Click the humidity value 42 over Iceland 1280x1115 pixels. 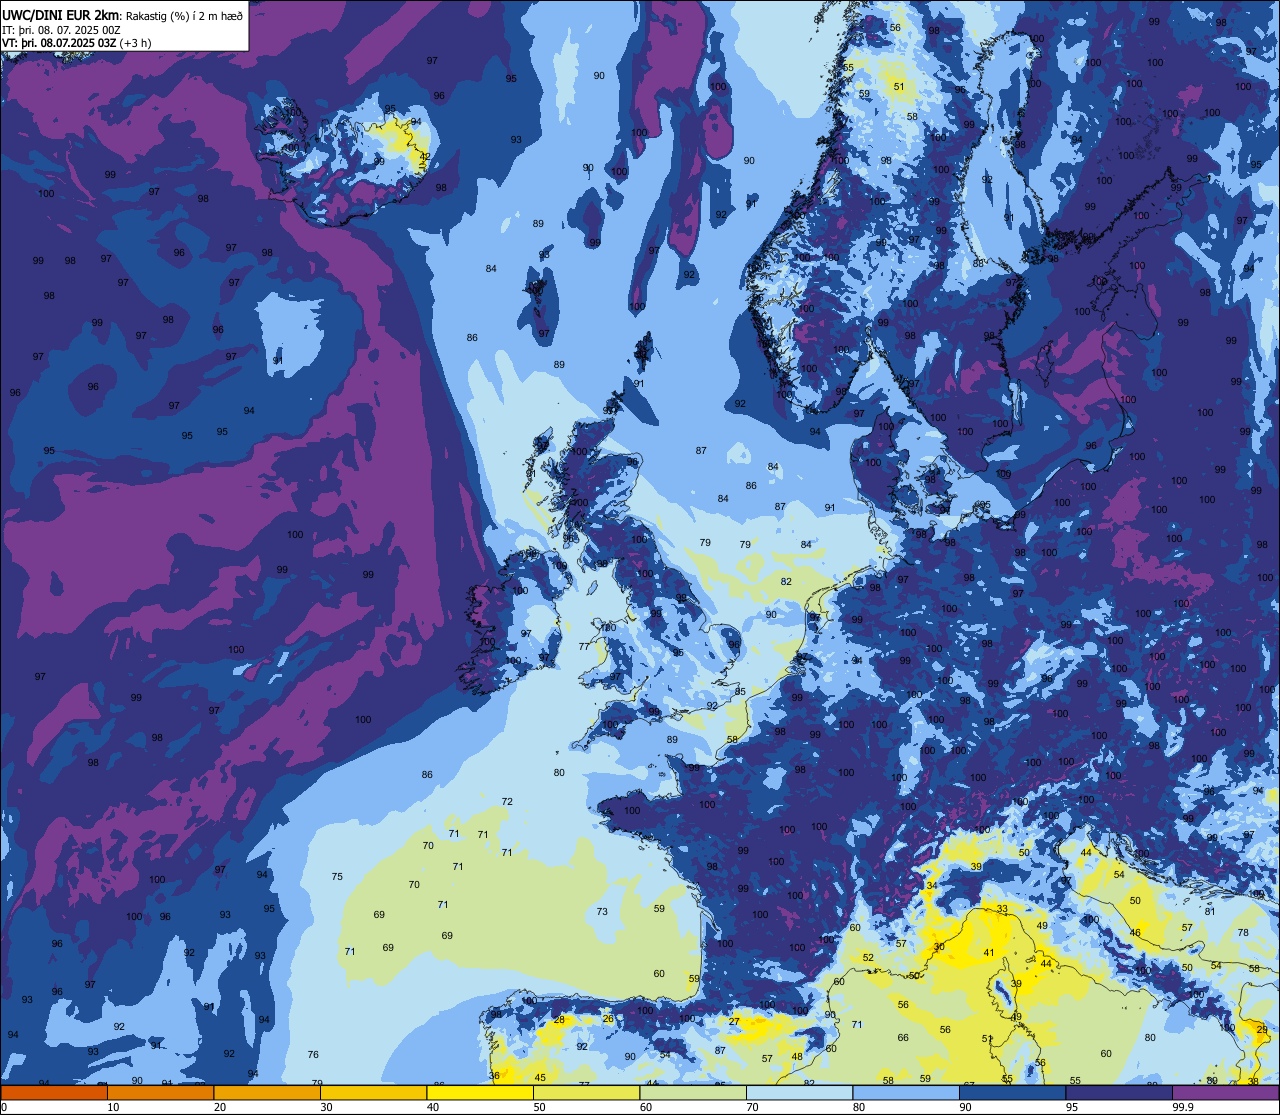pyautogui.click(x=425, y=157)
